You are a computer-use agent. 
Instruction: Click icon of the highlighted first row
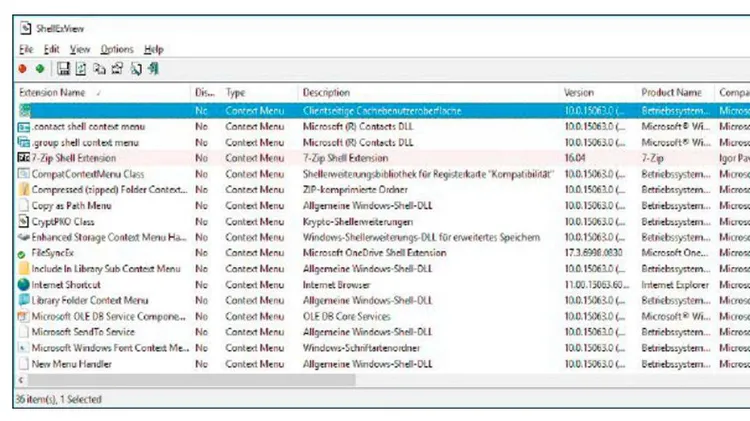tap(24, 111)
